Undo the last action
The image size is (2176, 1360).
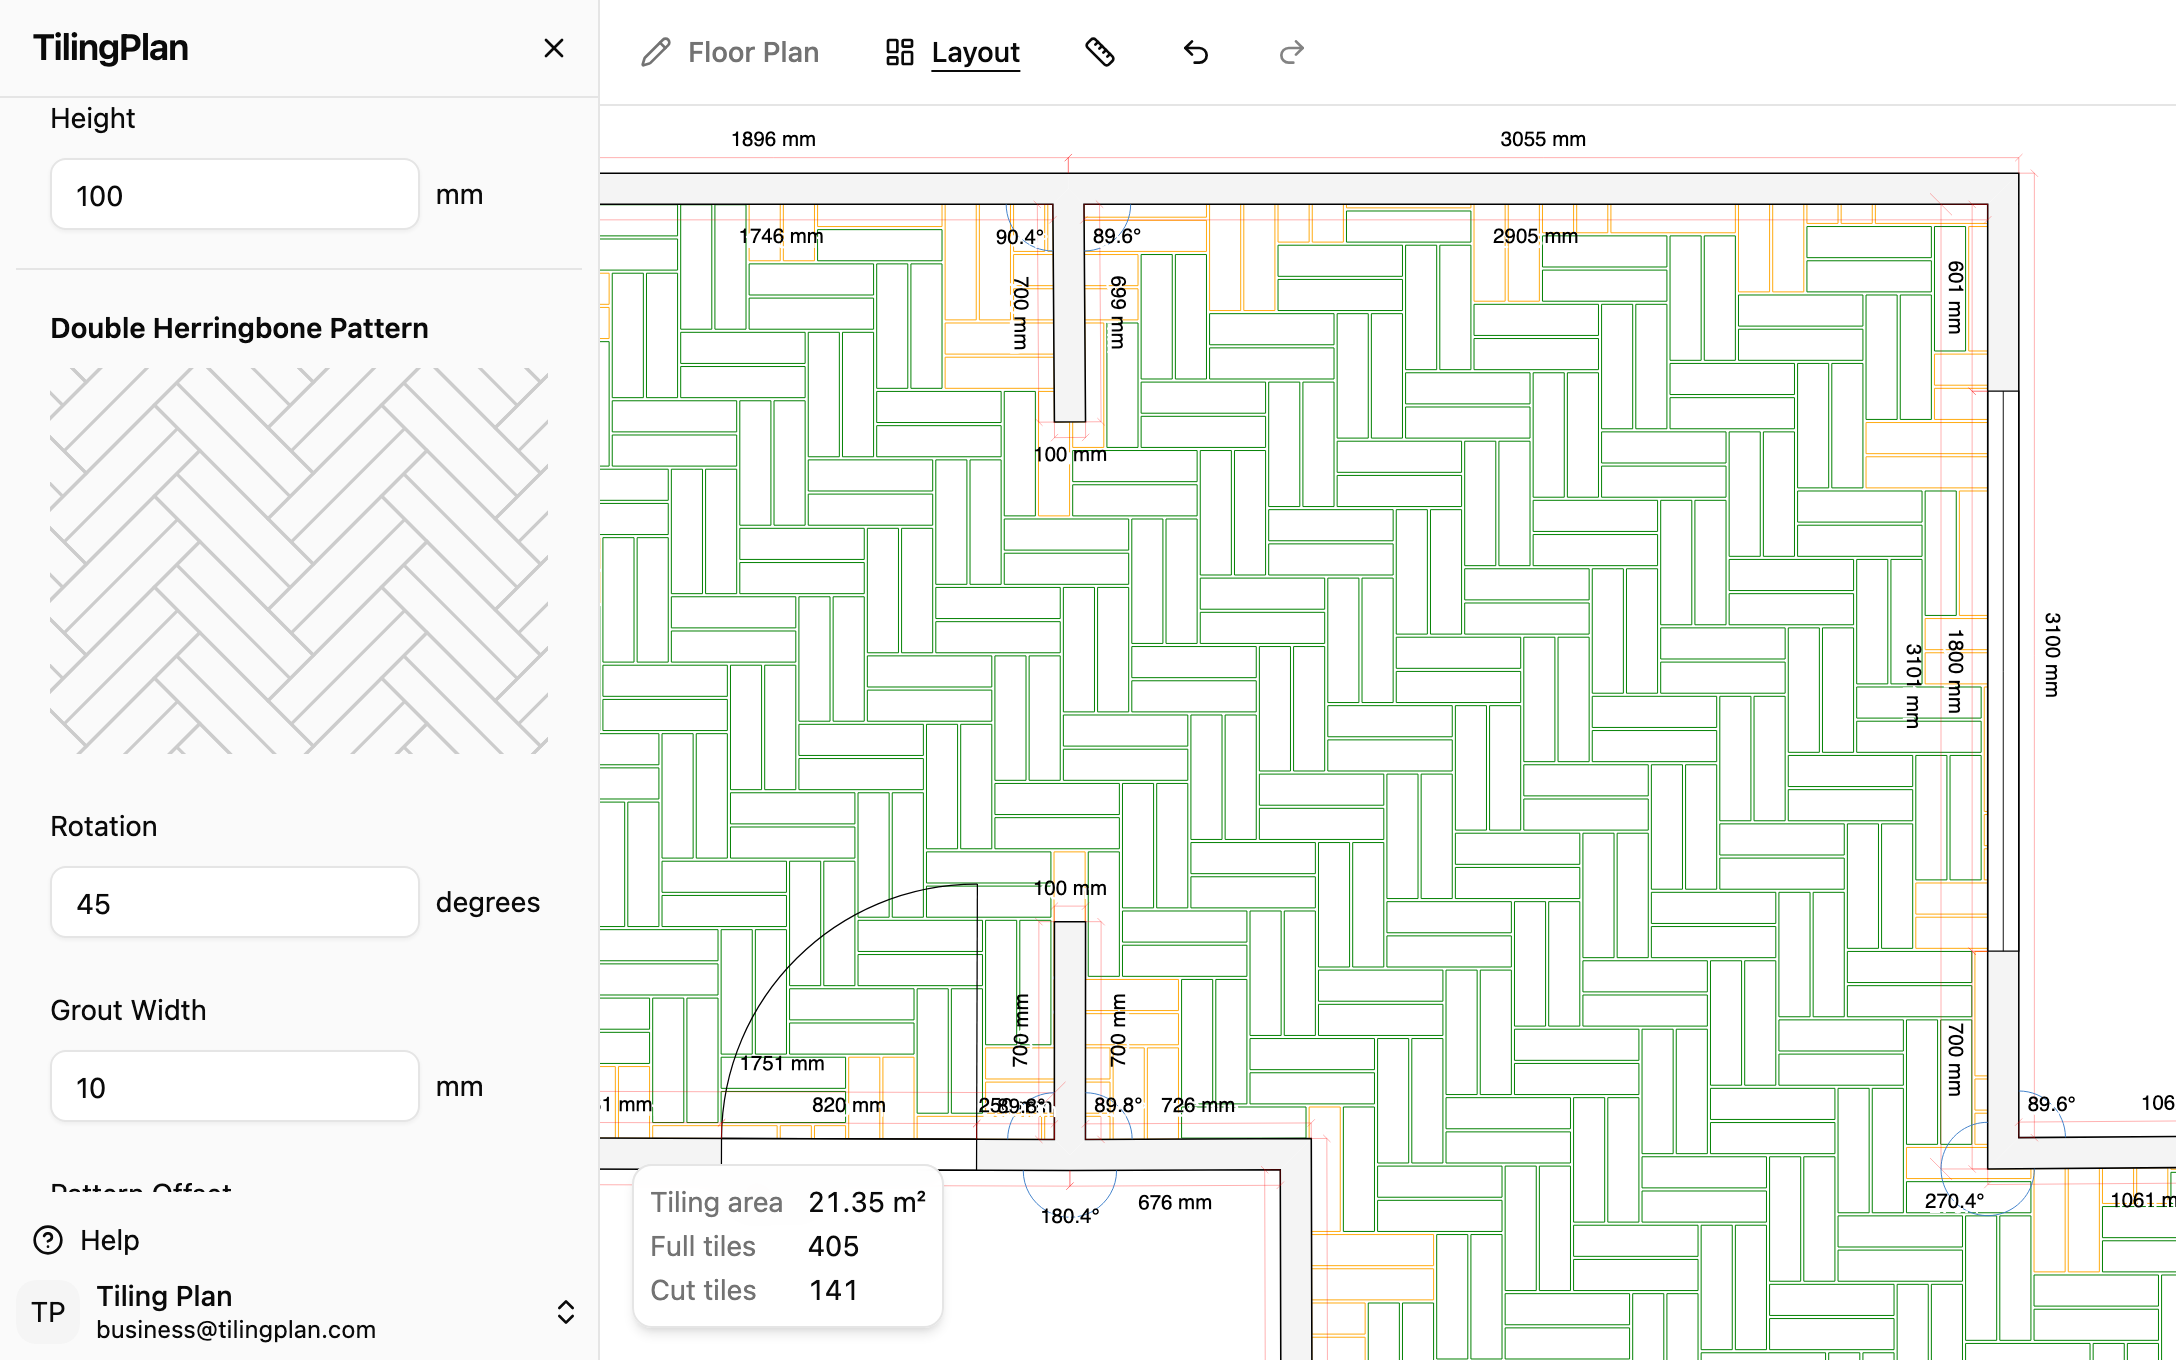(1196, 52)
